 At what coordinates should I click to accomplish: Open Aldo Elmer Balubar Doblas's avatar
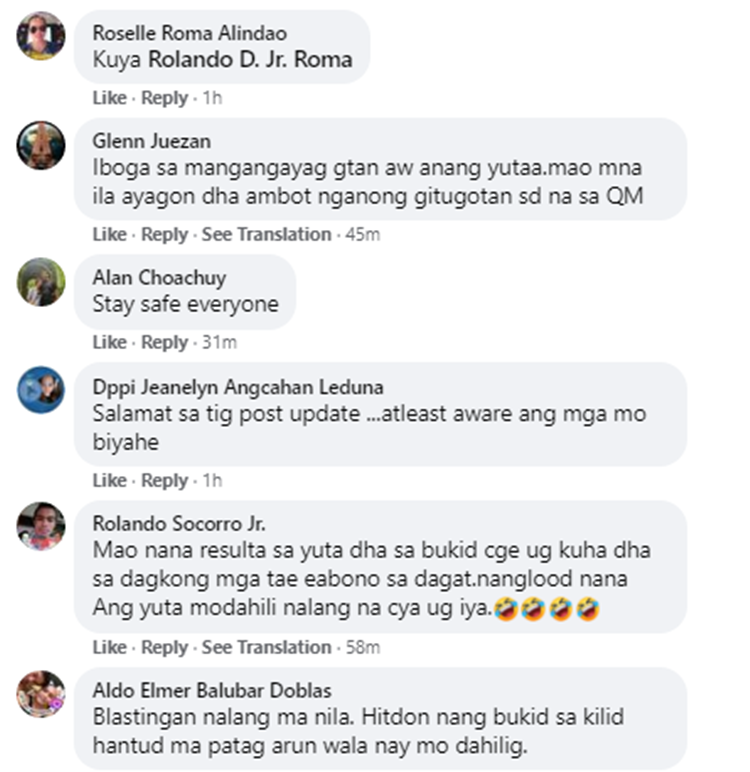41,694
